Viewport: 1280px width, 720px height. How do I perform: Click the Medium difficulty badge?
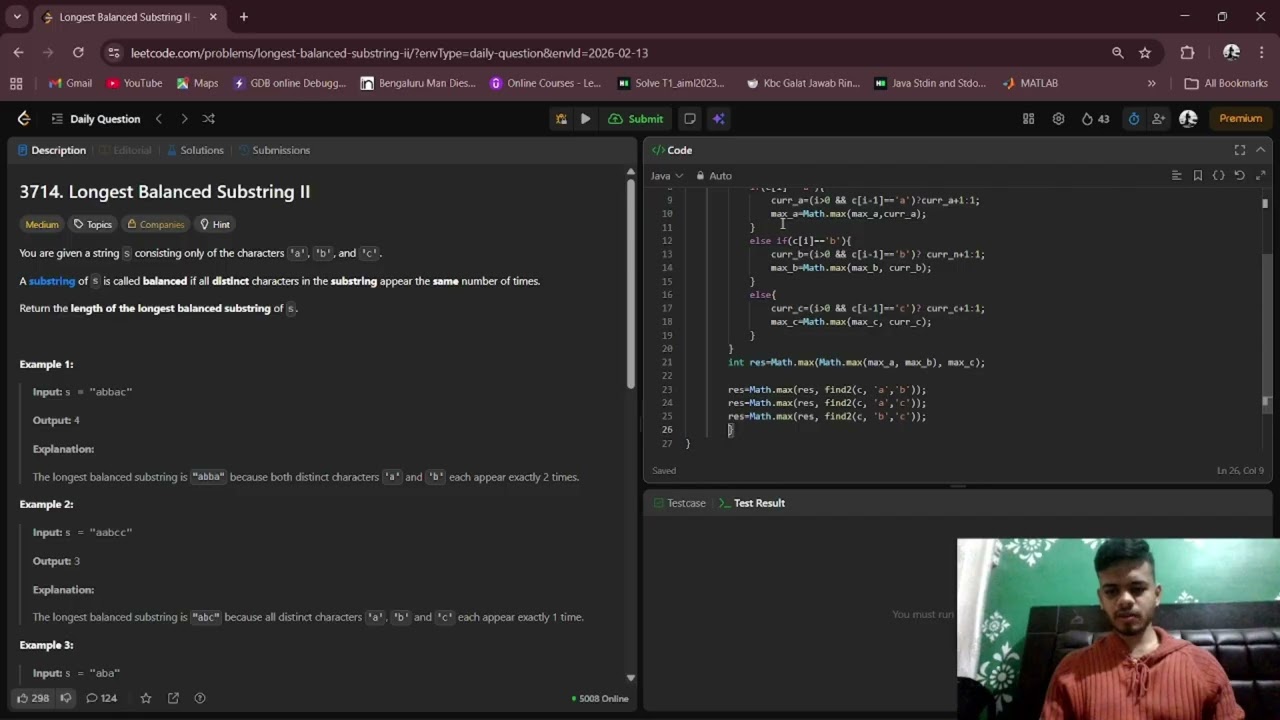(42, 224)
